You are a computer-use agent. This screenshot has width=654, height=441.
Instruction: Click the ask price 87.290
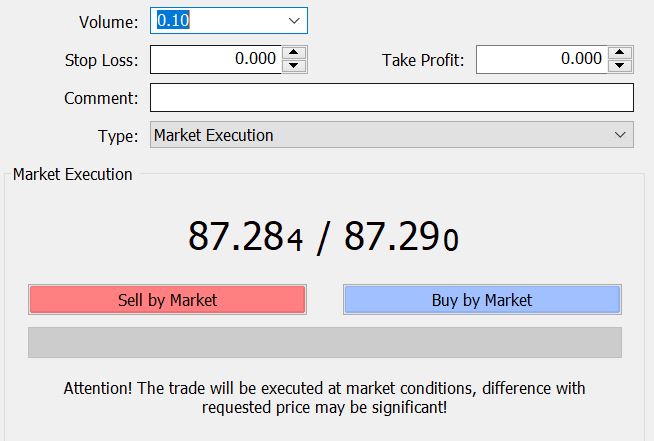point(401,237)
